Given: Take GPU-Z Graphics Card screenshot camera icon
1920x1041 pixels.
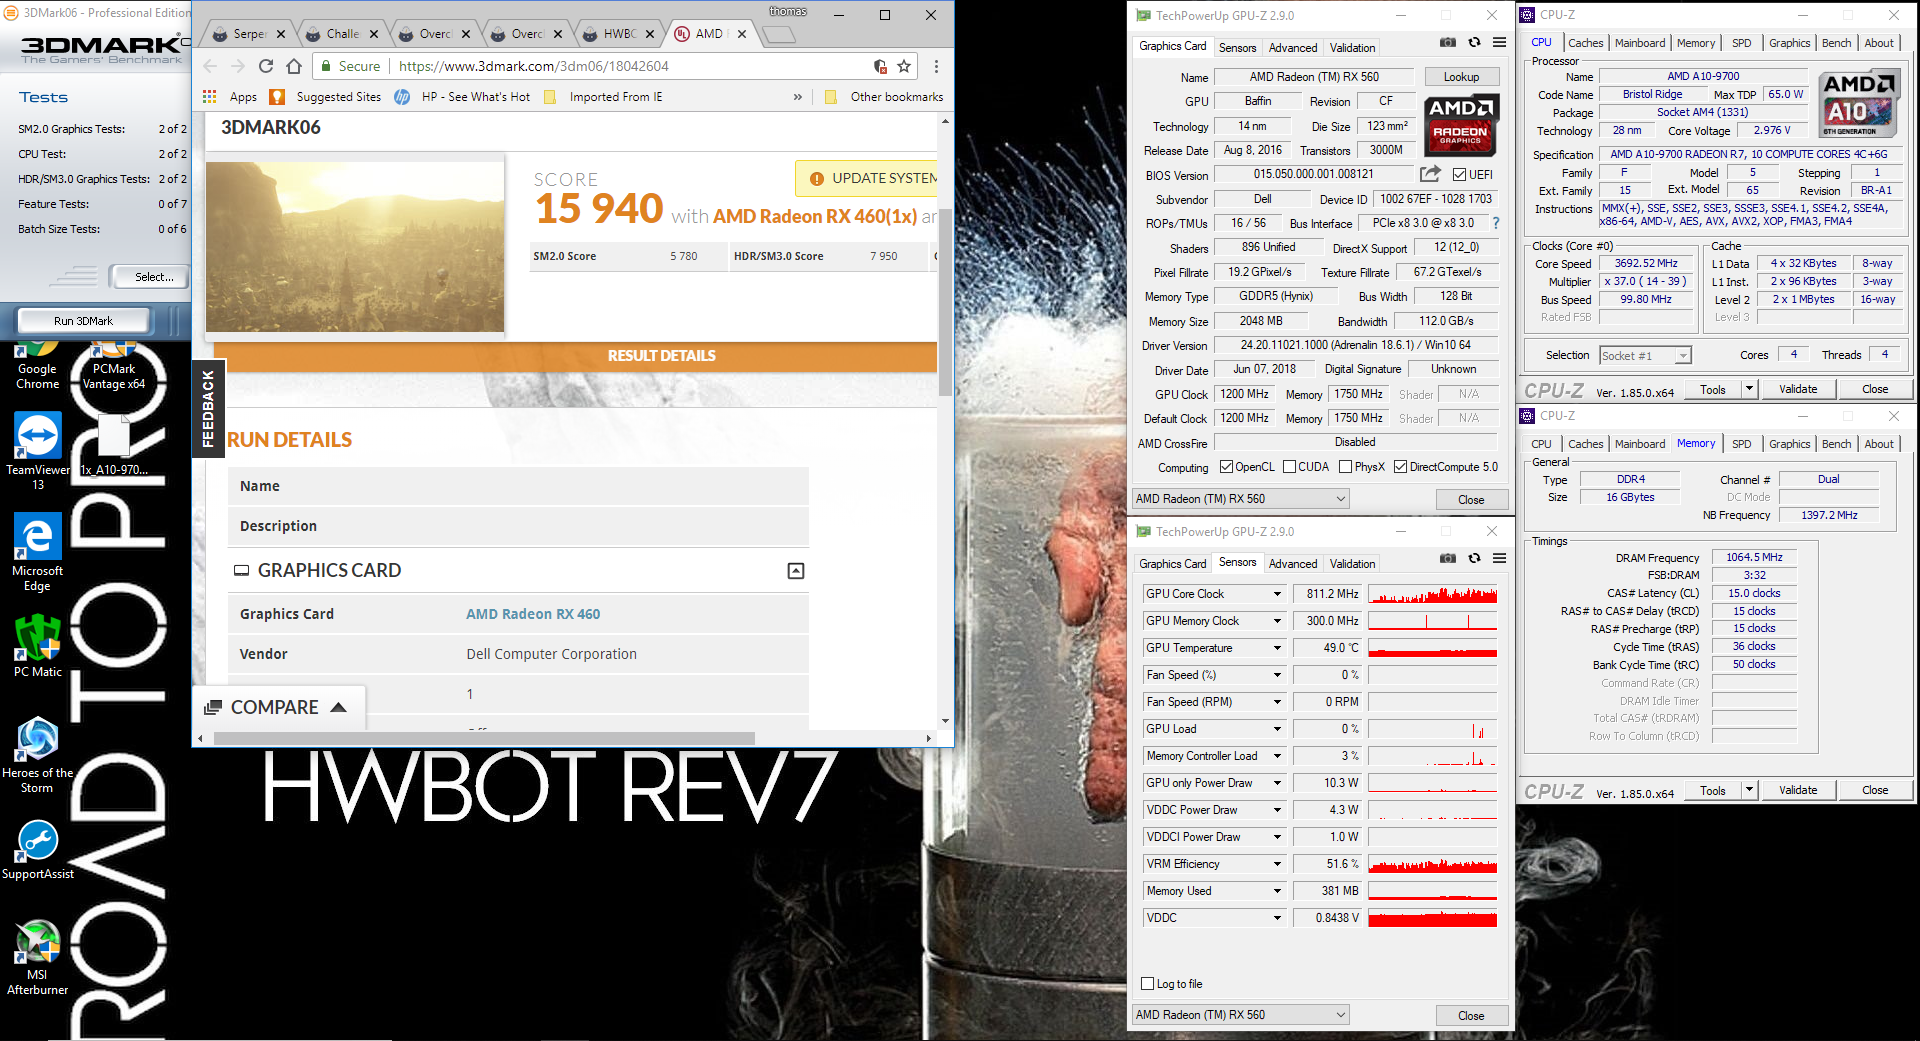Looking at the screenshot, I should coord(1447,42).
